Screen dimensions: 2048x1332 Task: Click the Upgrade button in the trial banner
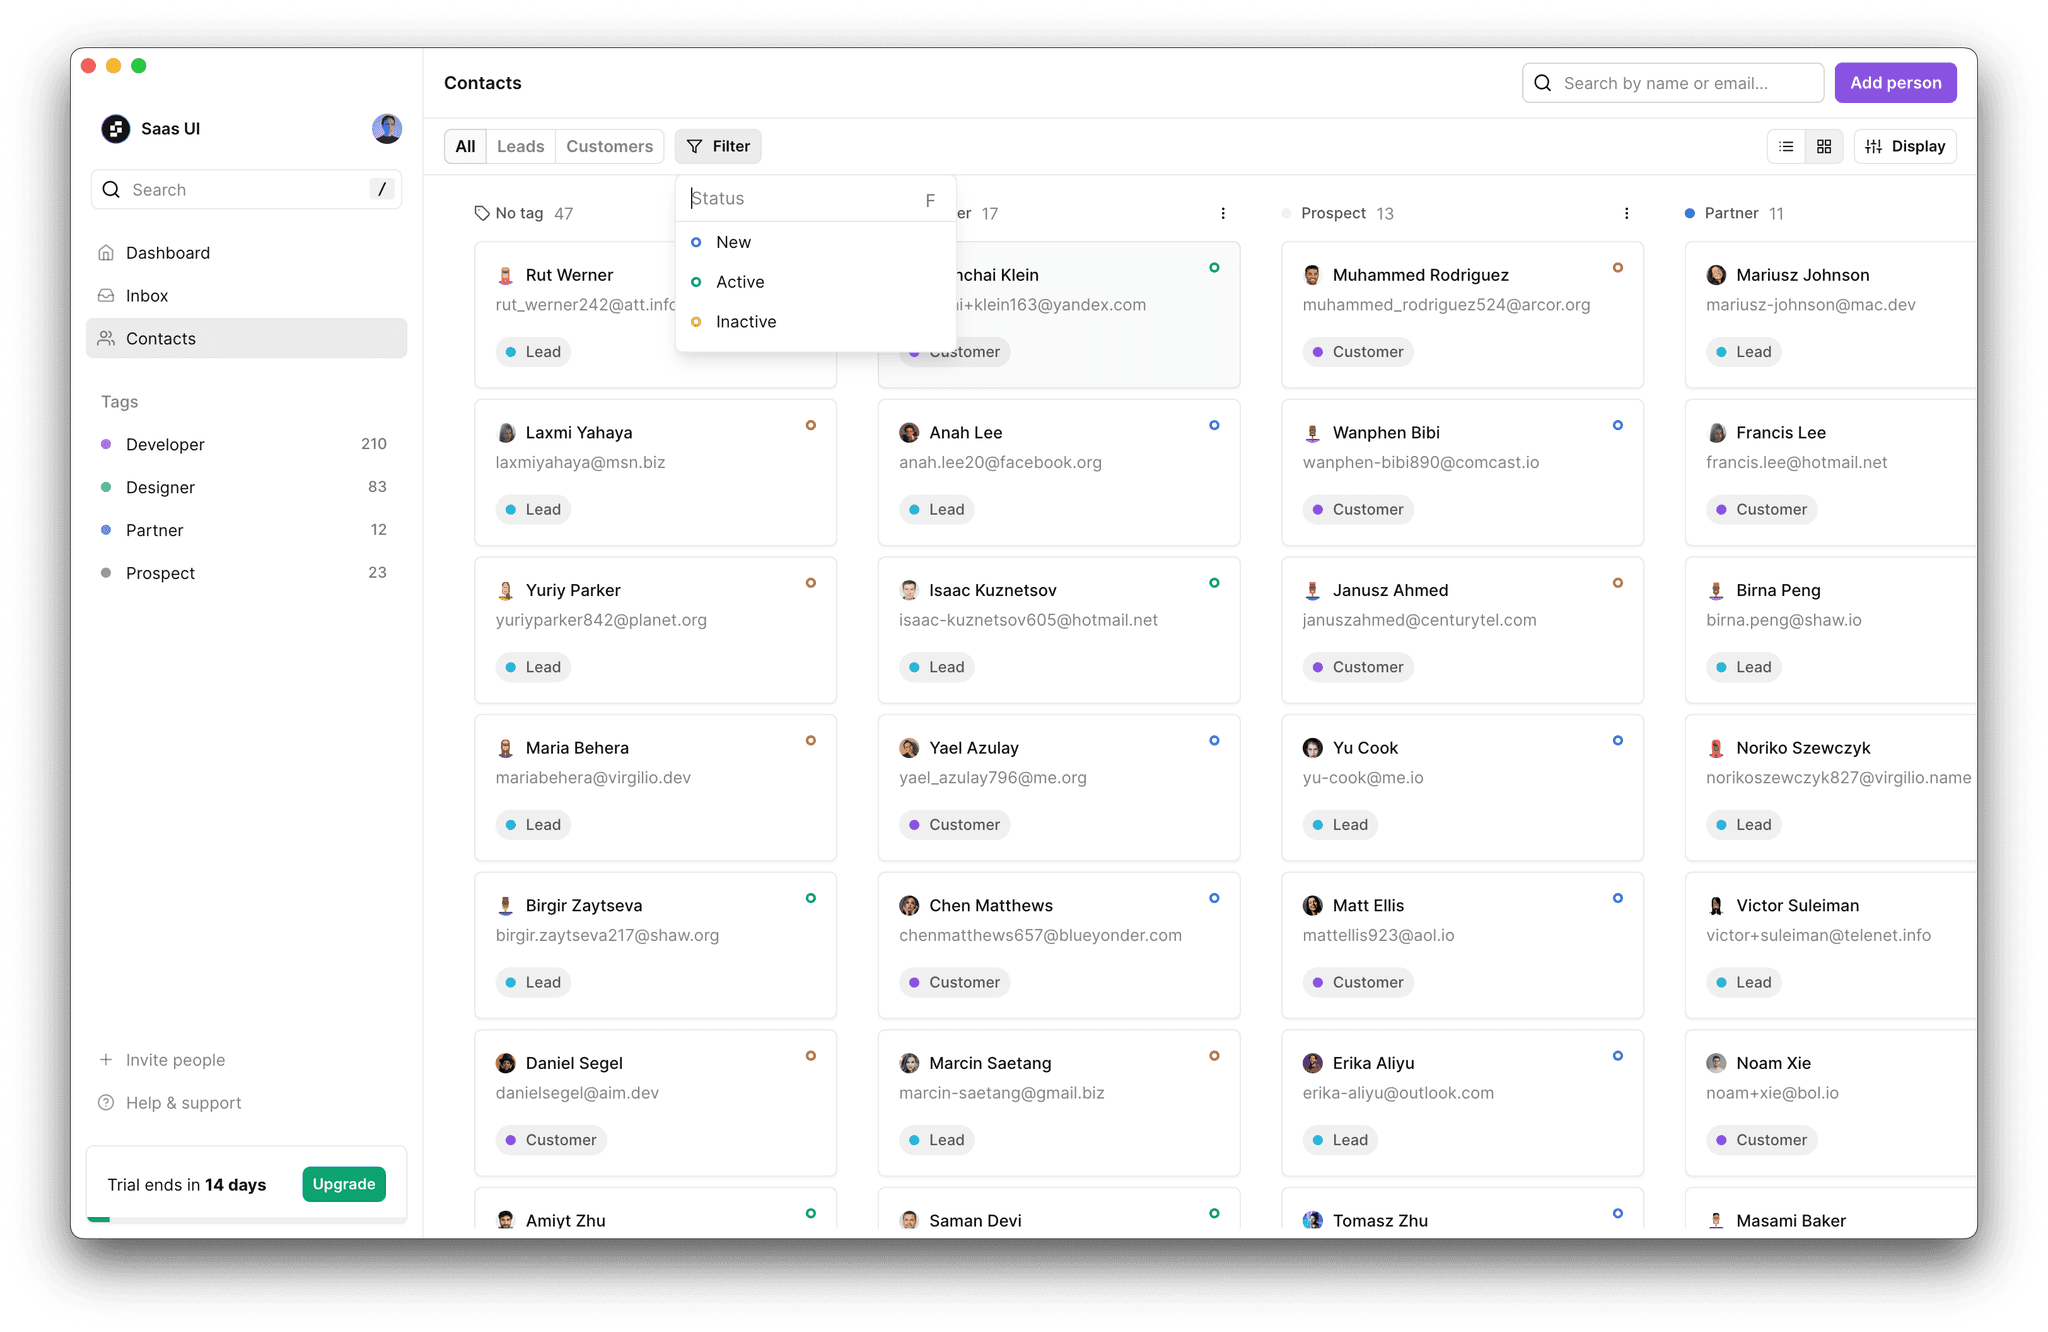pos(343,1183)
